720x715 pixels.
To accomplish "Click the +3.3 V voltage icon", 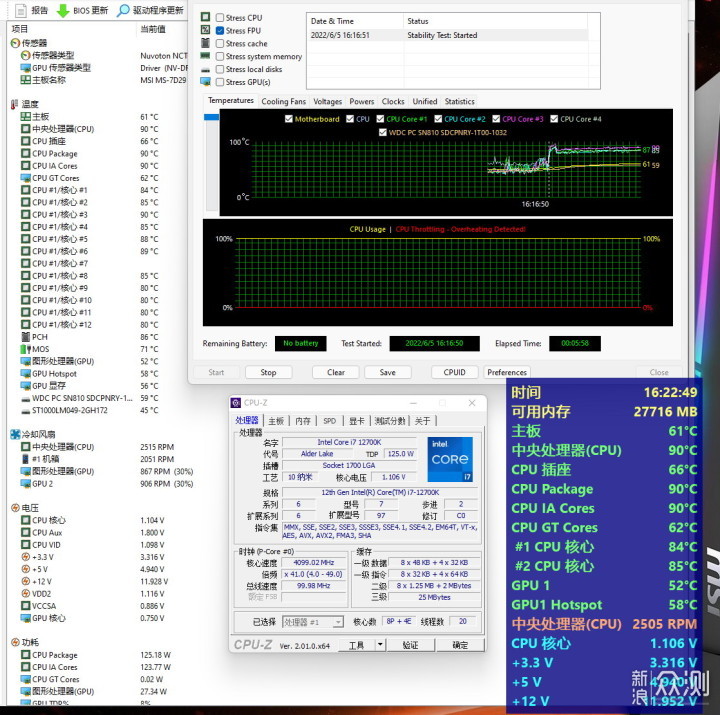I will pos(26,557).
